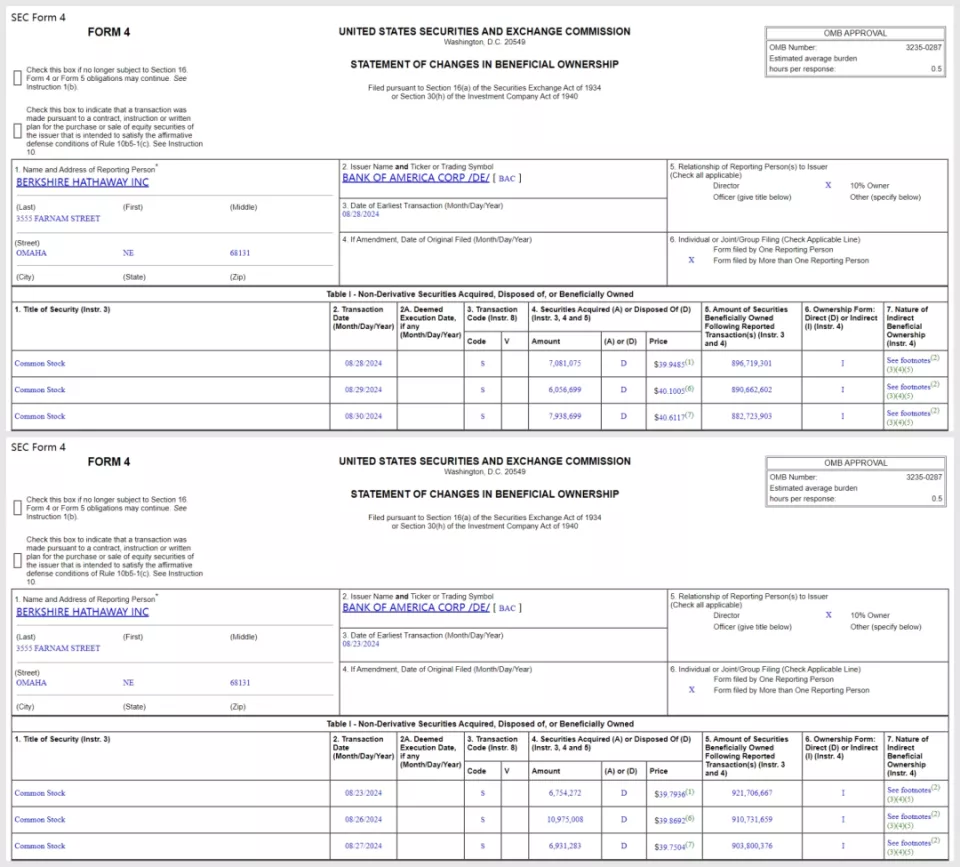Select the amount 6,056,699

click(x=564, y=390)
